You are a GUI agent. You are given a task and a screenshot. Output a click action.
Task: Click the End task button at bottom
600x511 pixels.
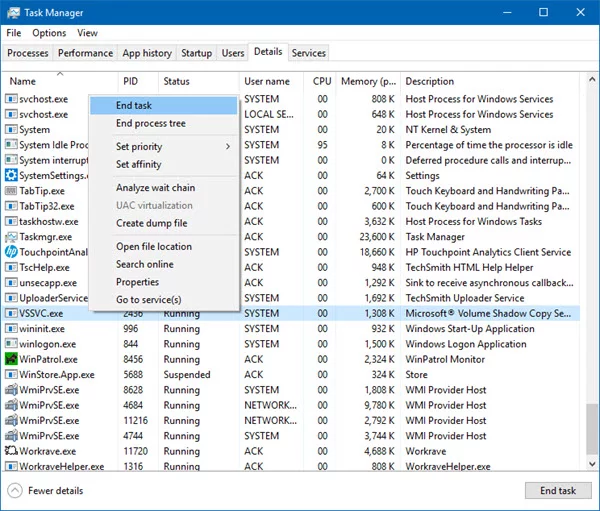558,490
